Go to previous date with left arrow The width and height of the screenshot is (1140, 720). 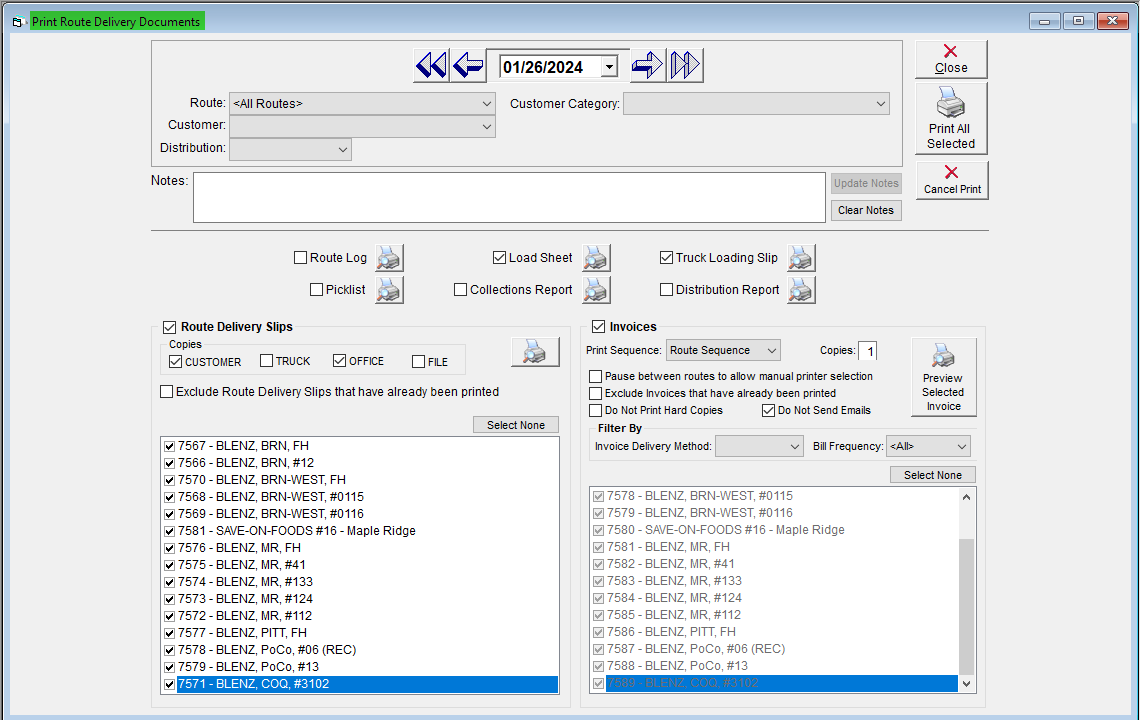pyautogui.click(x=468, y=66)
